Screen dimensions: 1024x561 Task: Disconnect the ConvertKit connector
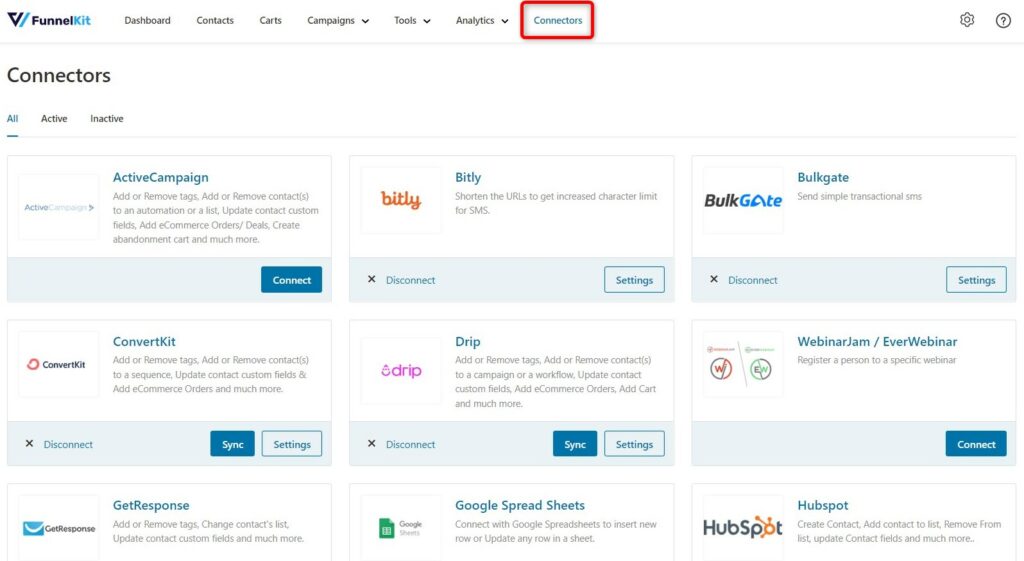(x=68, y=444)
